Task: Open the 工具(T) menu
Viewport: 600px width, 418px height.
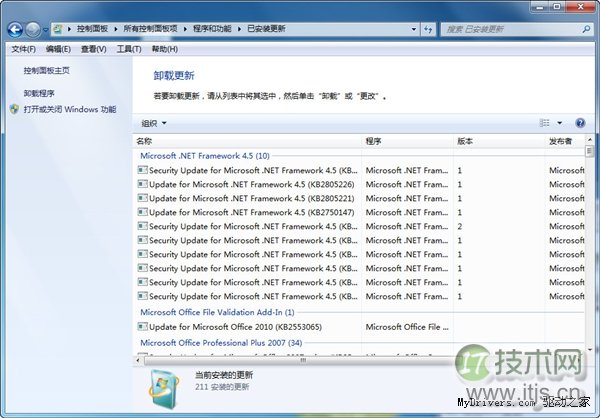Action: click(129, 49)
